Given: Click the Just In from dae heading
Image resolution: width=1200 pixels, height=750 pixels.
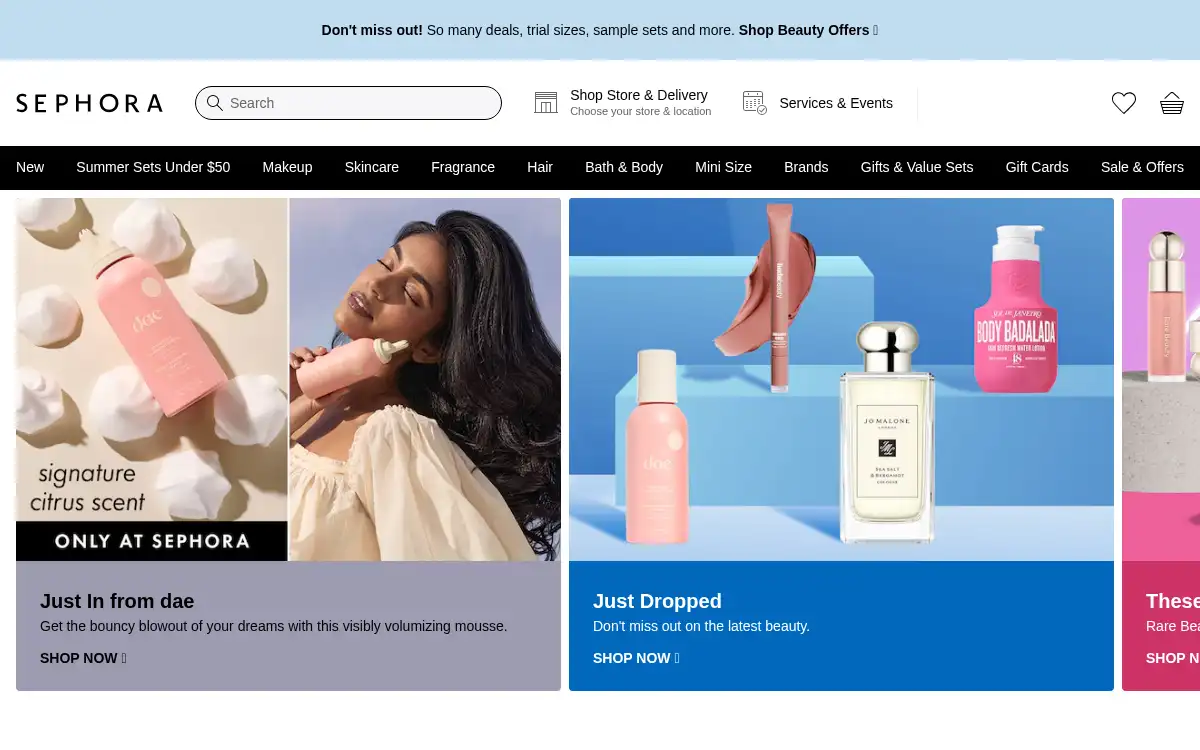Looking at the screenshot, I should 117,601.
